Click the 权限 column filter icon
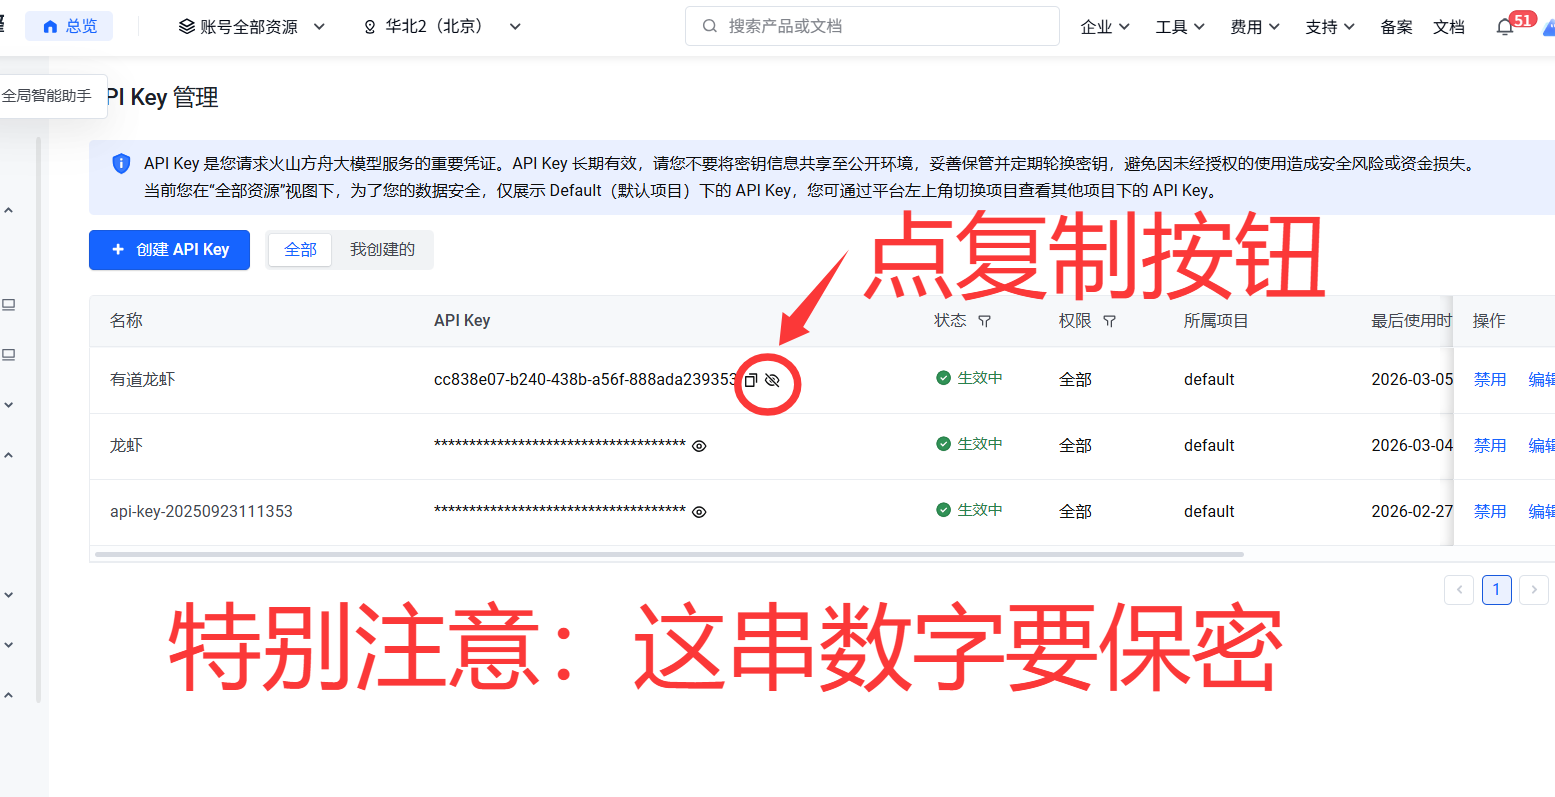Screen dimensions: 1555x797 coord(1109,321)
